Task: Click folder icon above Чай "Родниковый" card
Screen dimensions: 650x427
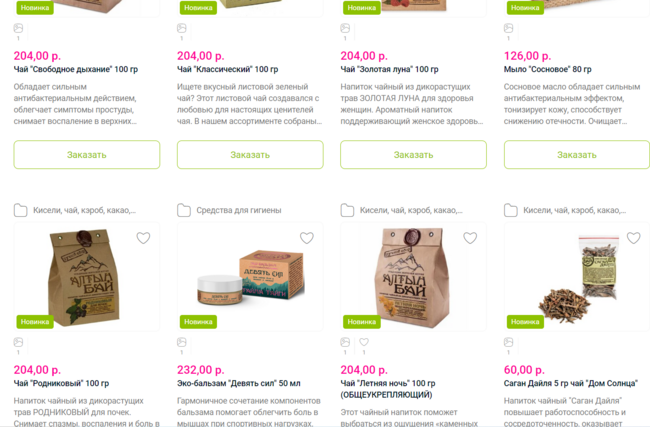Action: point(20,210)
